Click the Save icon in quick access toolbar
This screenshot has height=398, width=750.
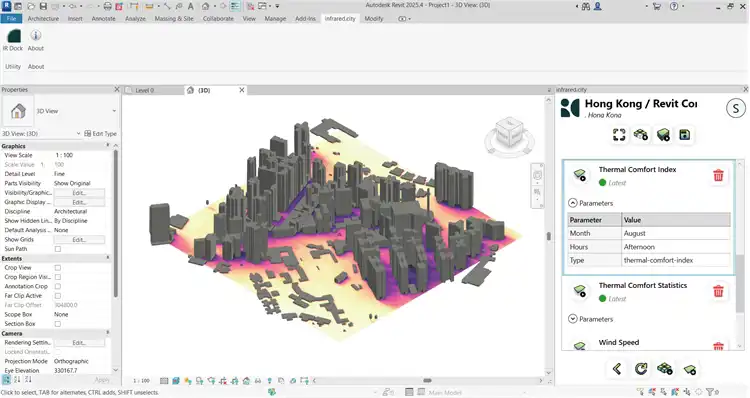coord(43,6)
